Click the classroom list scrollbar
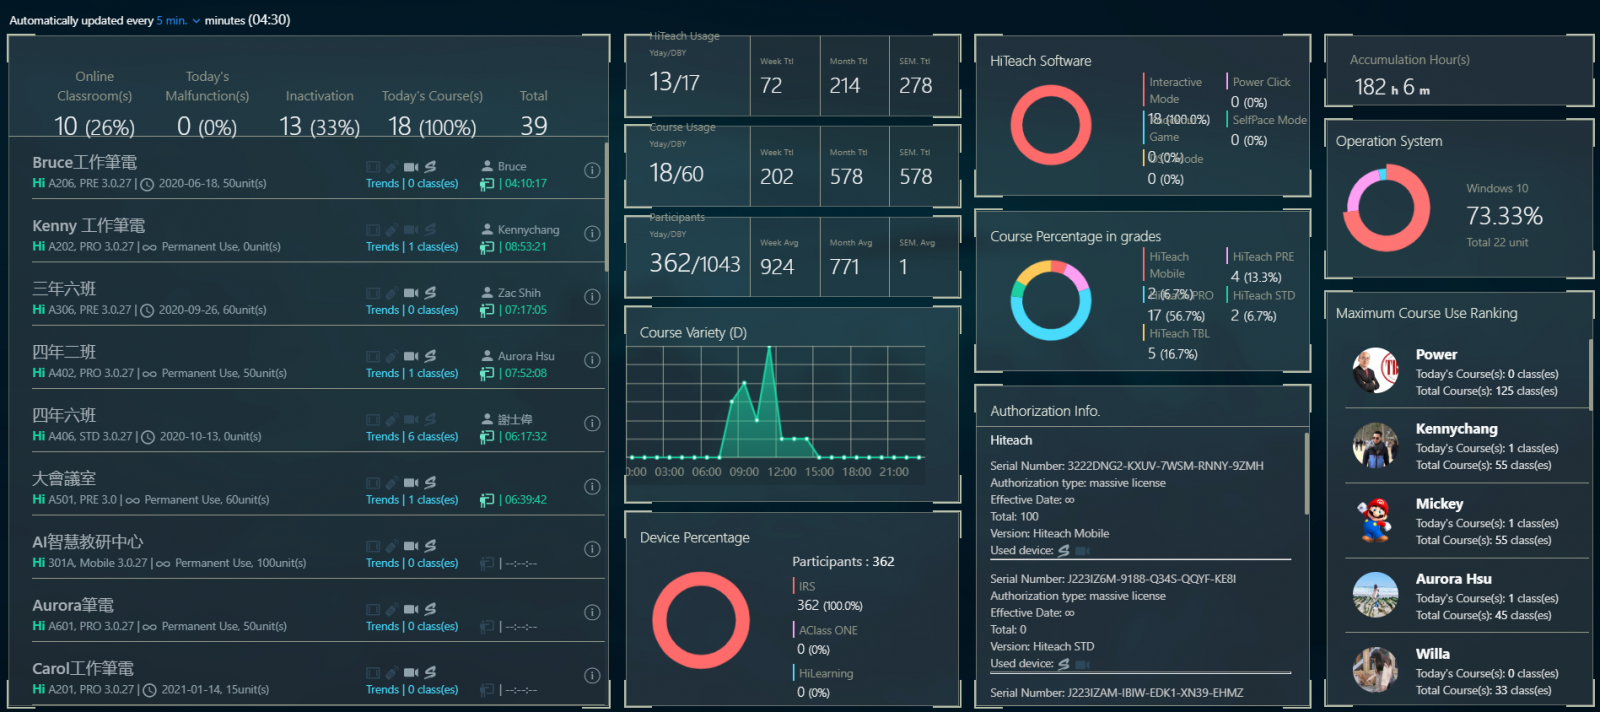The height and width of the screenshot is (712, 1600). (606, 205)
